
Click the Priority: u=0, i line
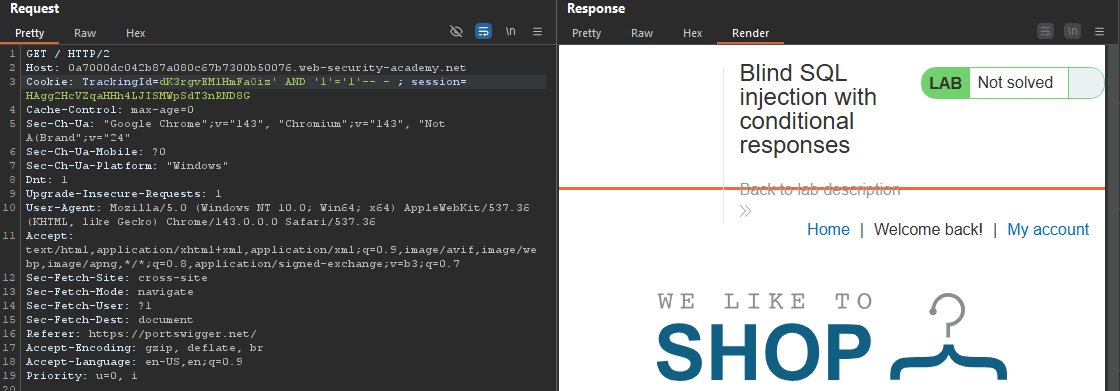pos(81,376)
